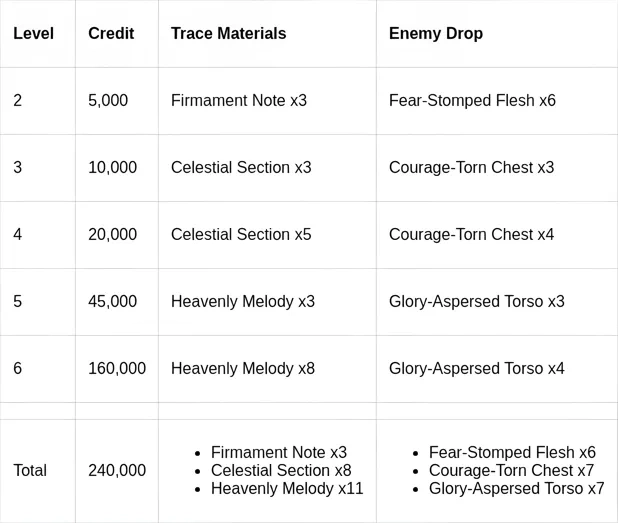Image resolution: width=618 pixels, height=523 pixels.
Task: Click the 10,000 credit cell
Action: click(112, 168)
